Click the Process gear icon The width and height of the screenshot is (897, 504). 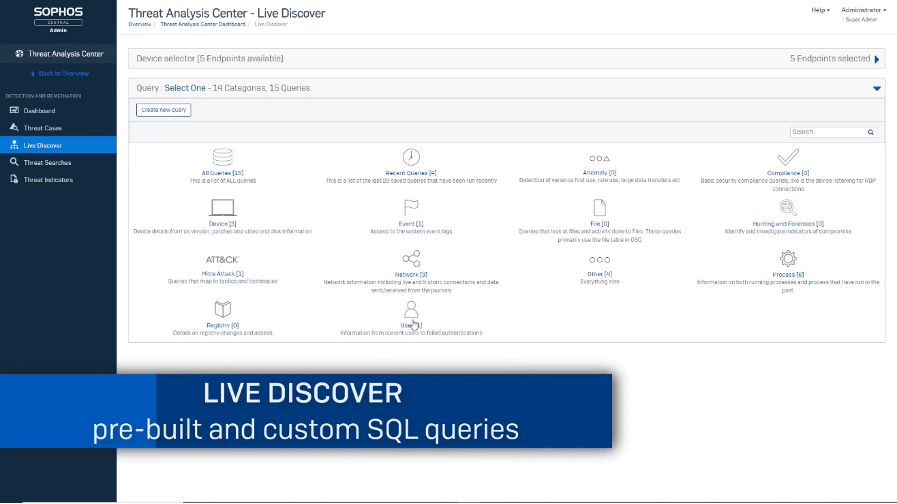pyautogui.click(x=788, y=259)
